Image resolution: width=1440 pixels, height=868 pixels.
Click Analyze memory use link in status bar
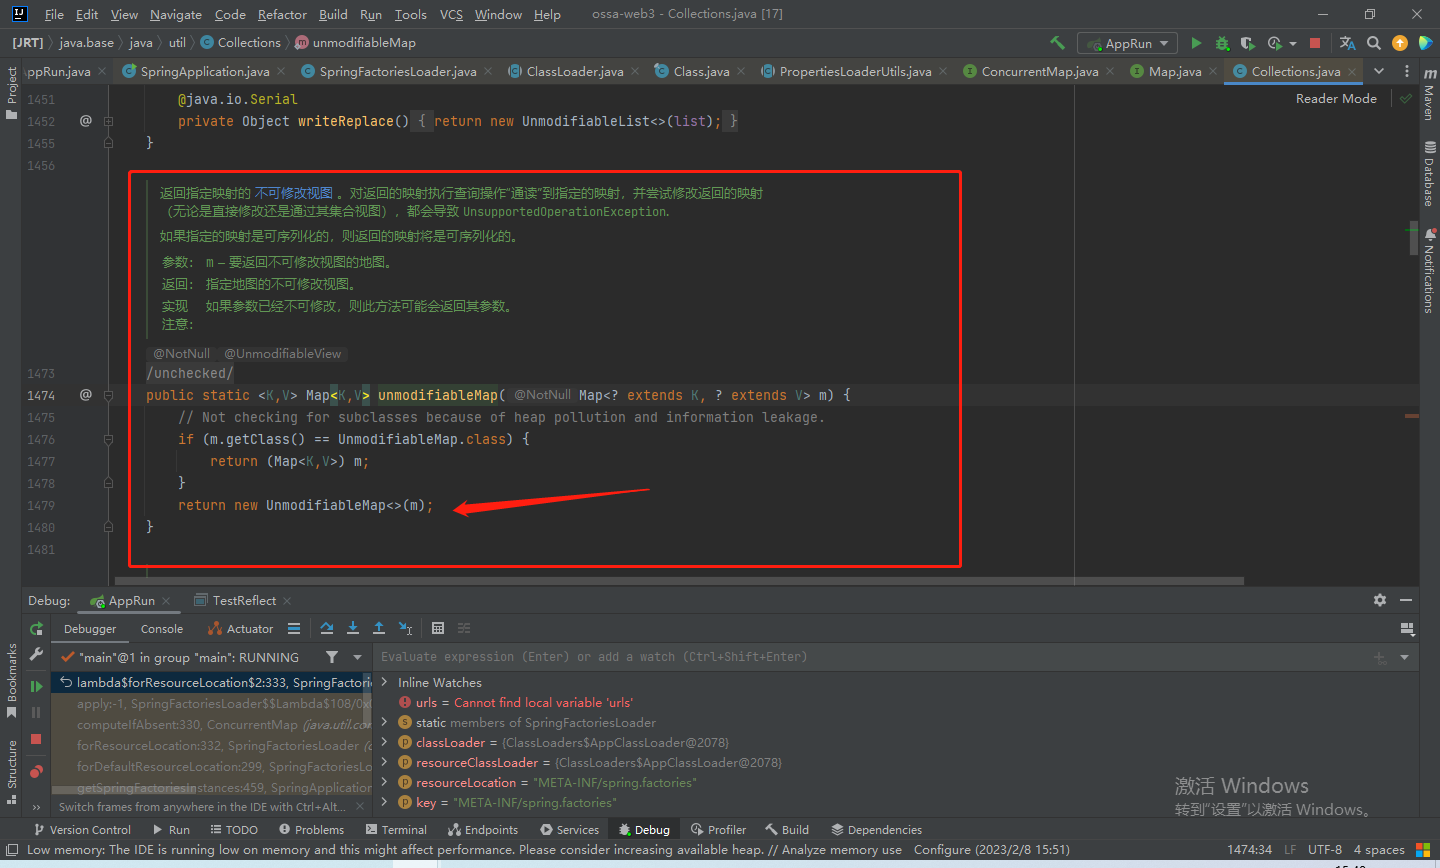pos(841,850)
